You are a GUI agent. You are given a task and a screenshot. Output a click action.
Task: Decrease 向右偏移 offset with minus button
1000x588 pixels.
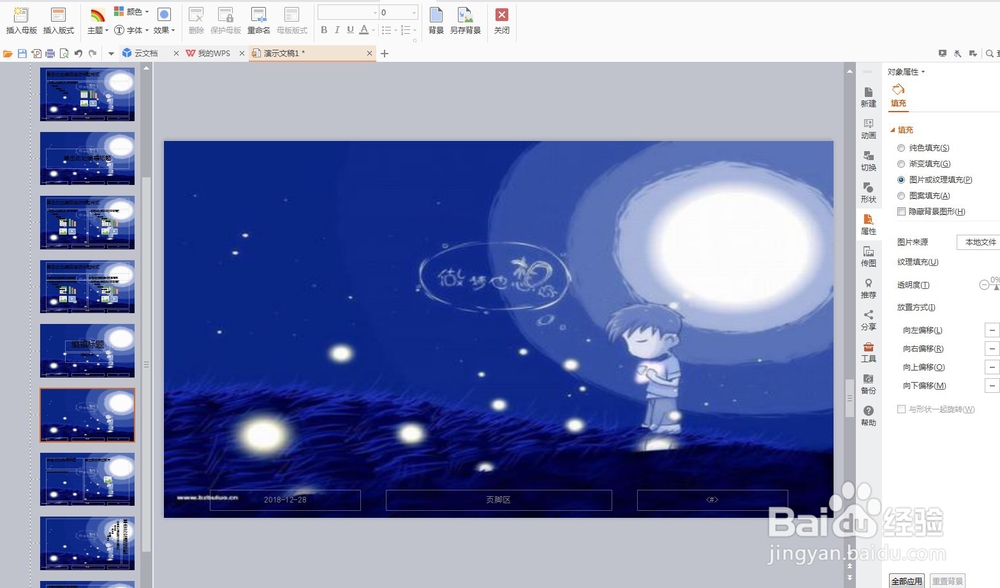(x=992, y=349)
